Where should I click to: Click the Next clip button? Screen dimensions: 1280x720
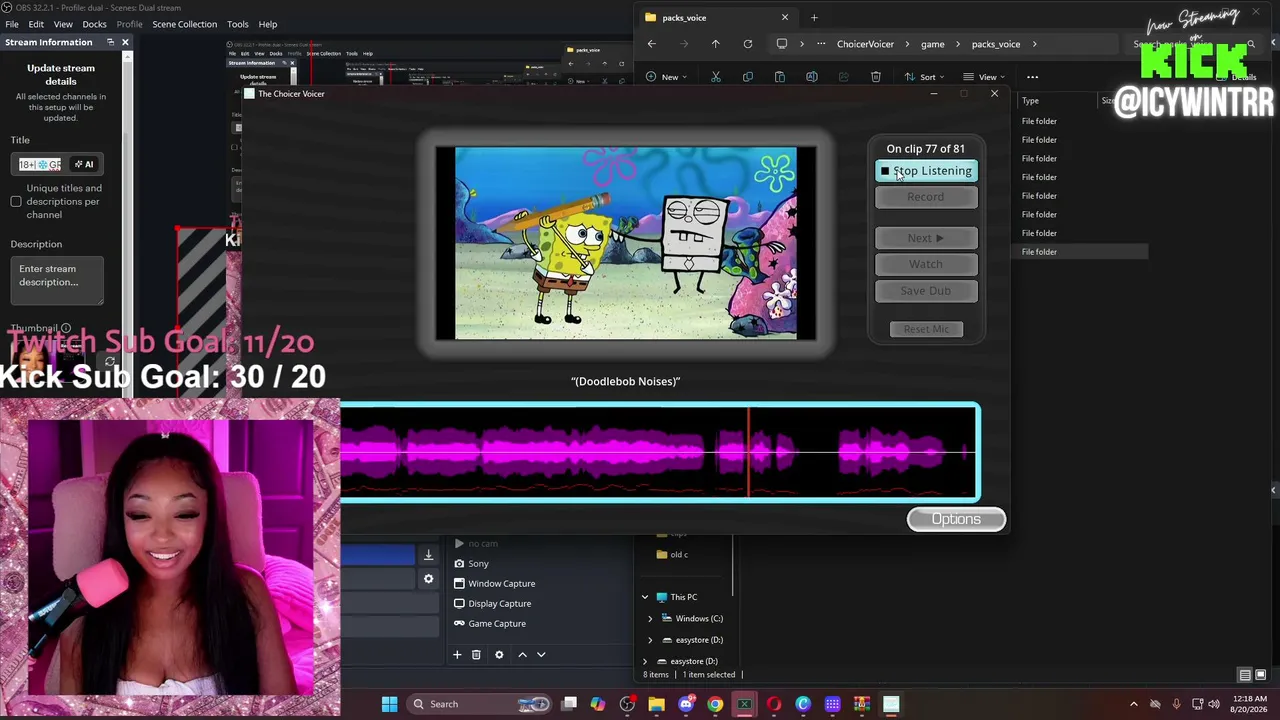pyautogui.click(x=926, y=238)
